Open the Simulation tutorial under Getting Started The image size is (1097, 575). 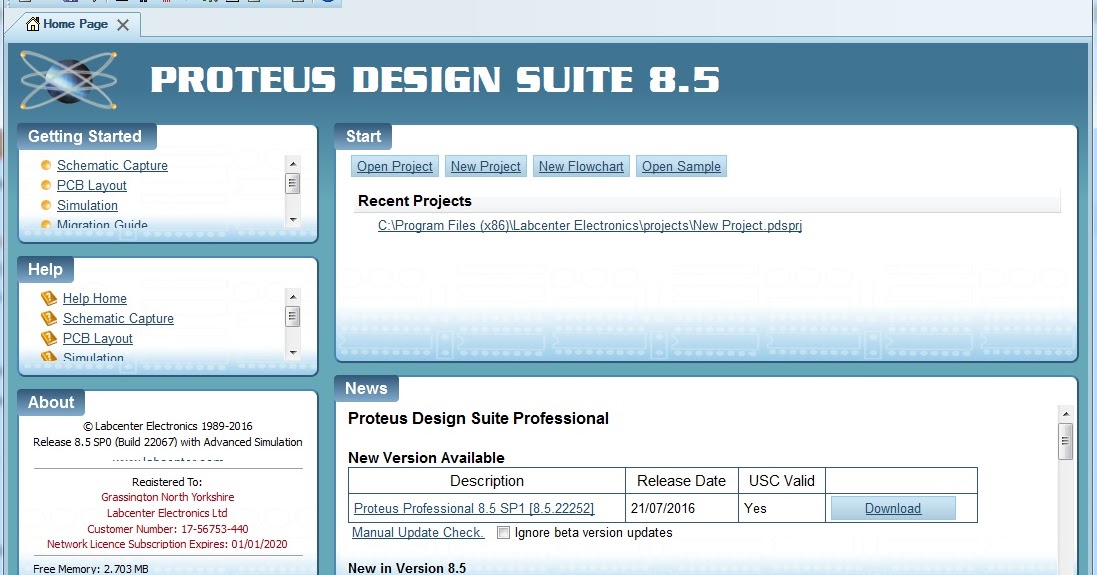[x=87, y=206]
